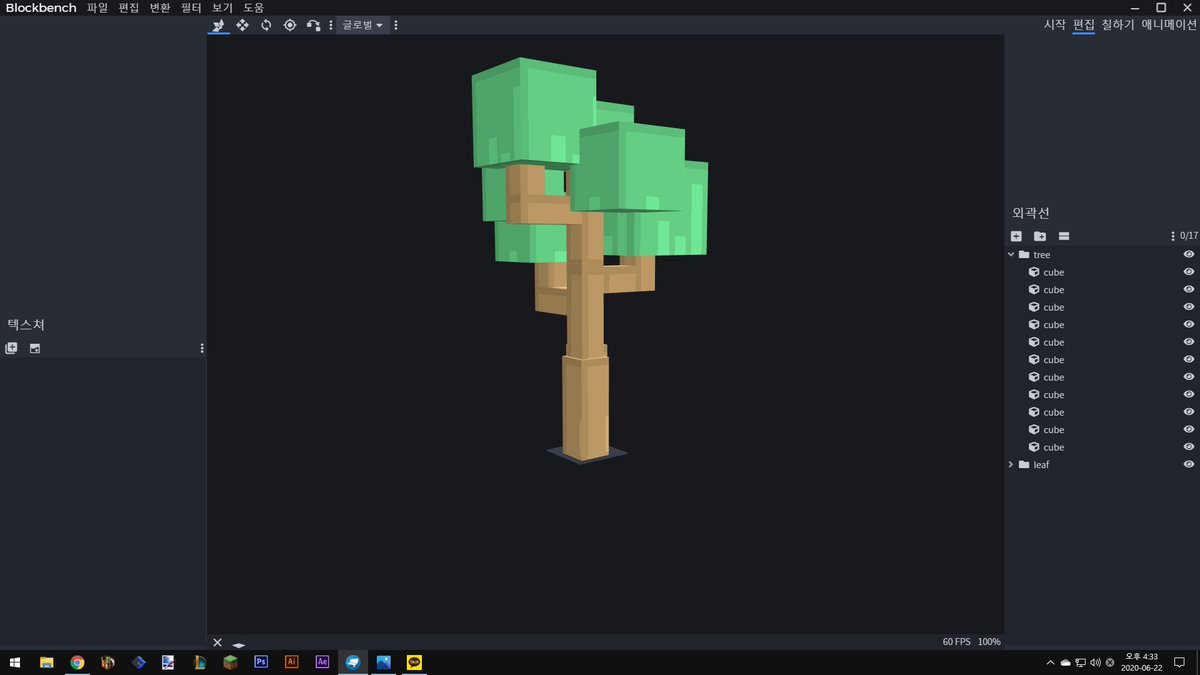The height and width of the screenshot is (675, 1200).
Task: Click the 0/17 selection counter
Action: tap(1189, 236)
